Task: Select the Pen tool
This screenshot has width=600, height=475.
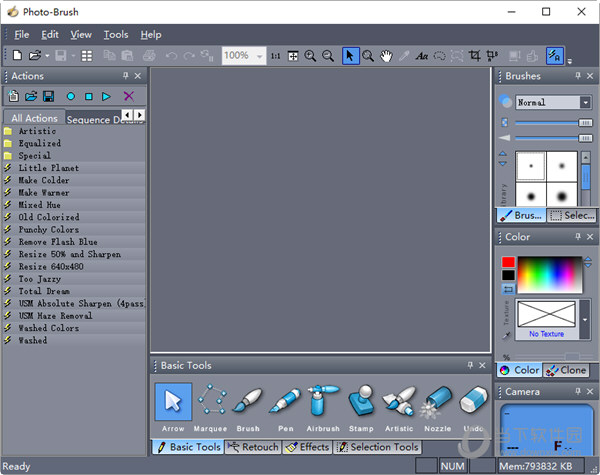Action: (285, 408)
